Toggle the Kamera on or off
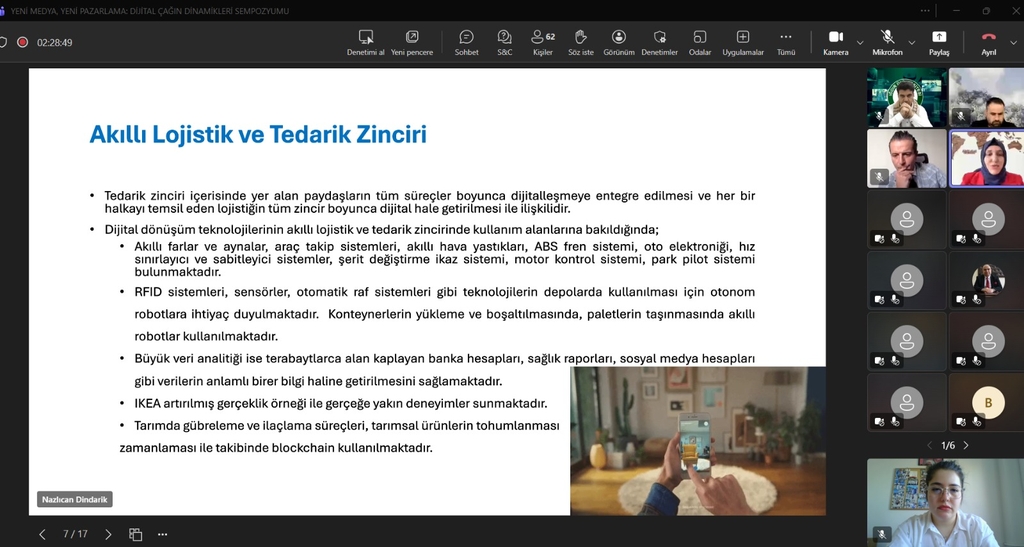The width and height of the screenshot is (1024, 547). (835, 42)
